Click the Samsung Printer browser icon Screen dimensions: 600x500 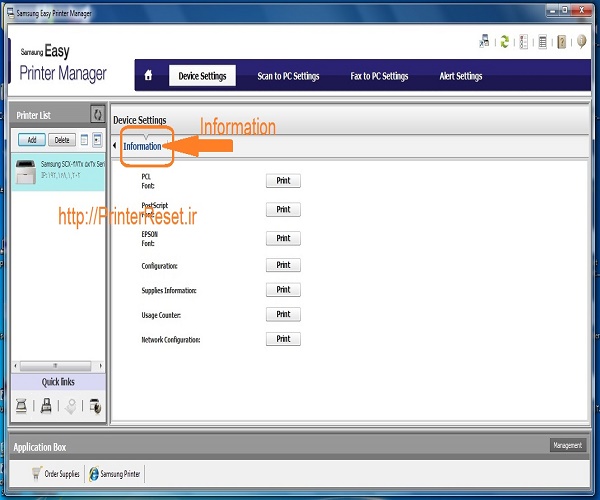coord(93,474)
